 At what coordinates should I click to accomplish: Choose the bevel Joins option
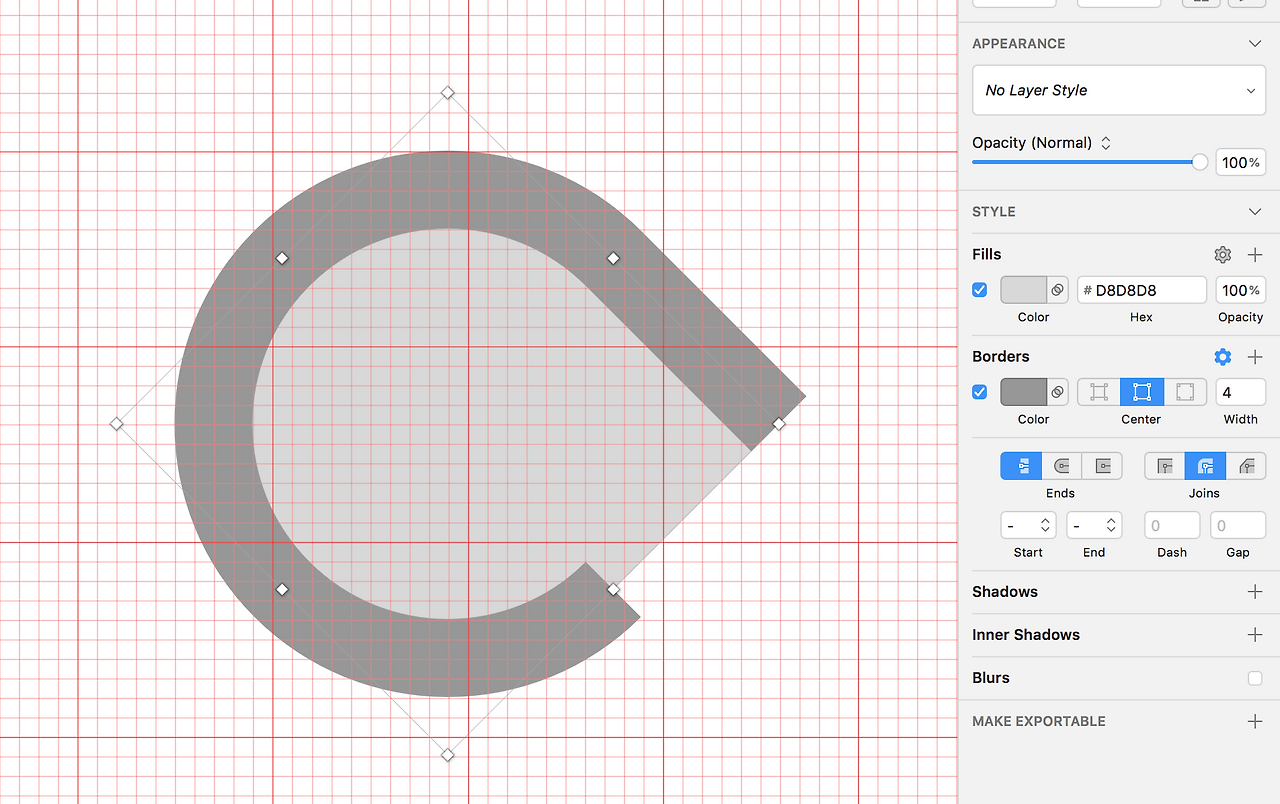1246,466
